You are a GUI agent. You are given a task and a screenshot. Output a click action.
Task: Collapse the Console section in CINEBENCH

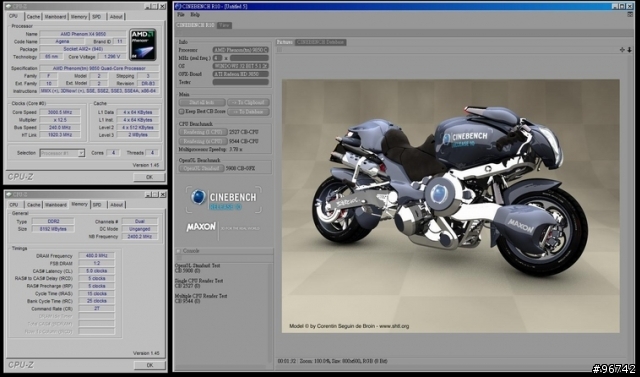(179, 251)
